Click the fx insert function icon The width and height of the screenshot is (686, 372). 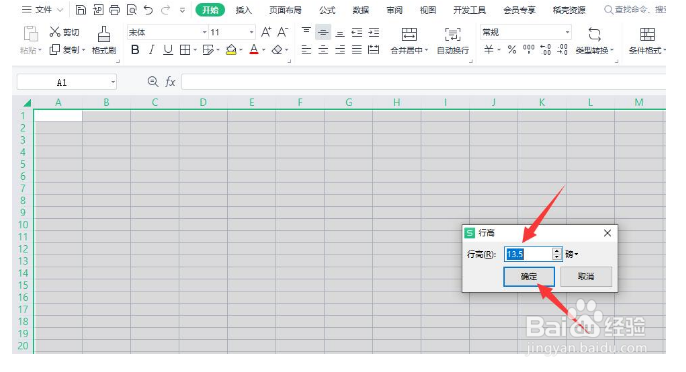pyautogui.click(x=170, y=81)
